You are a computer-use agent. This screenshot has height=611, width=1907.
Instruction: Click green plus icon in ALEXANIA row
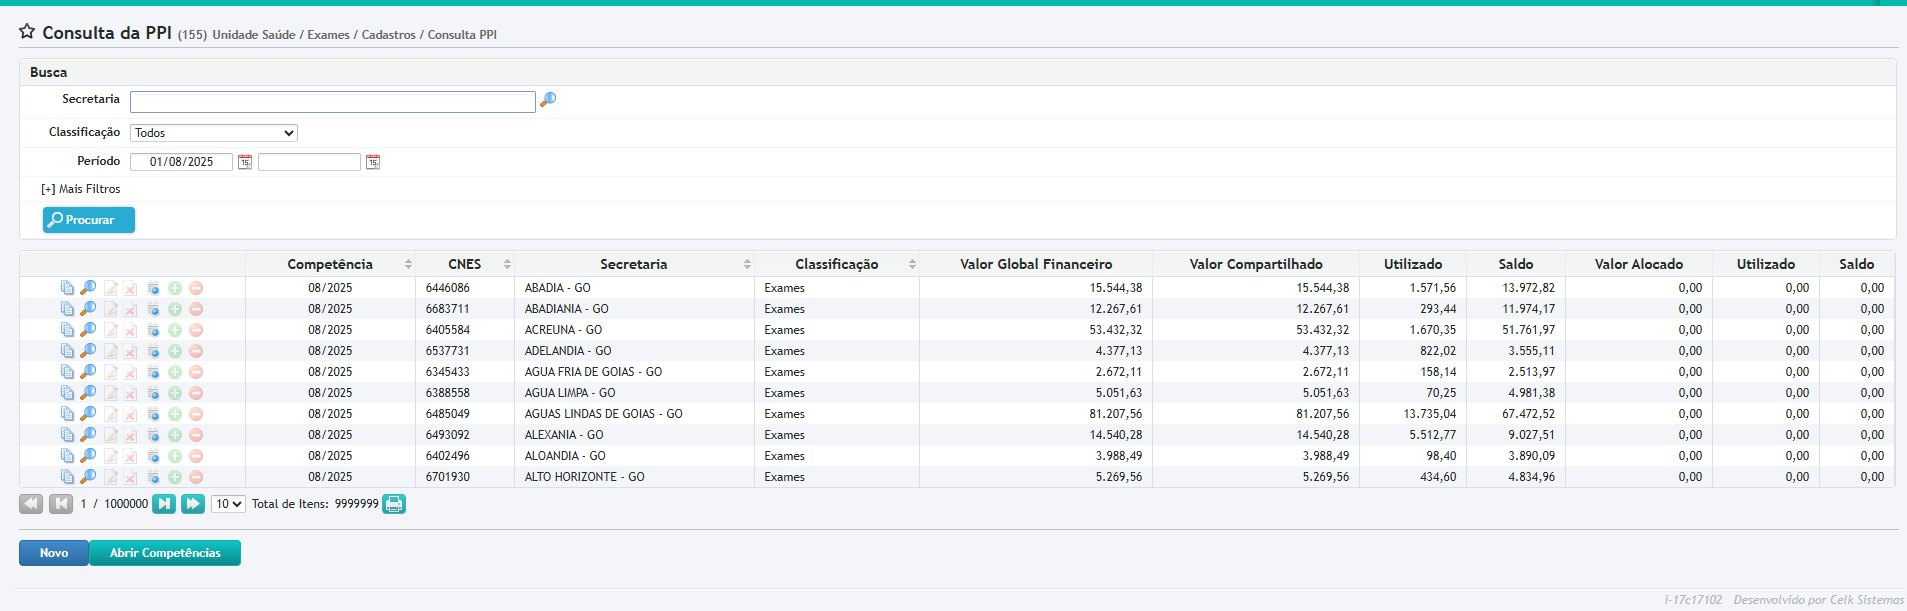[x=175, y=435]
